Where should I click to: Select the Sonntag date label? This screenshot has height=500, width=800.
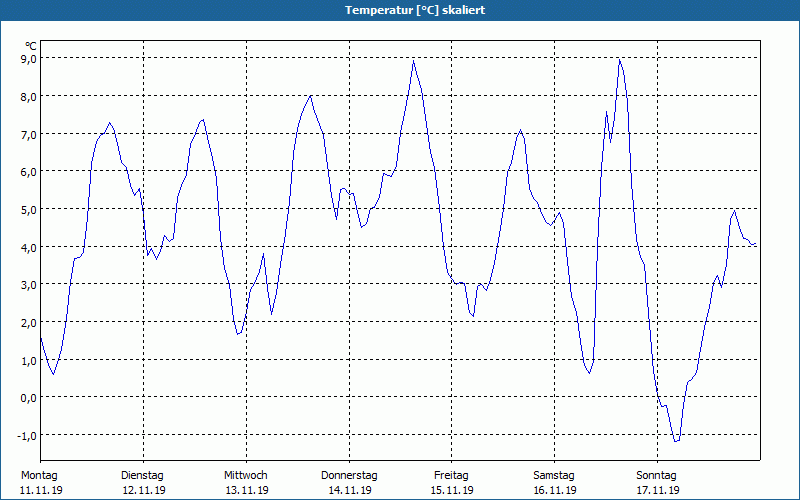657,475
